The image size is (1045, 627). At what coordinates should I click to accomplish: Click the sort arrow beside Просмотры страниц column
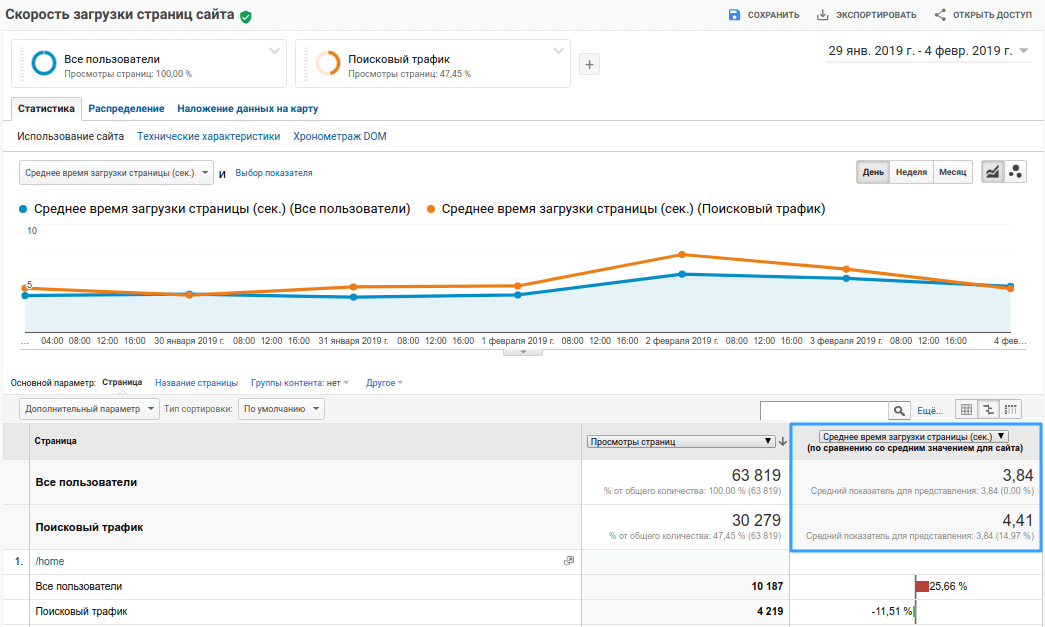click(783, 442)
